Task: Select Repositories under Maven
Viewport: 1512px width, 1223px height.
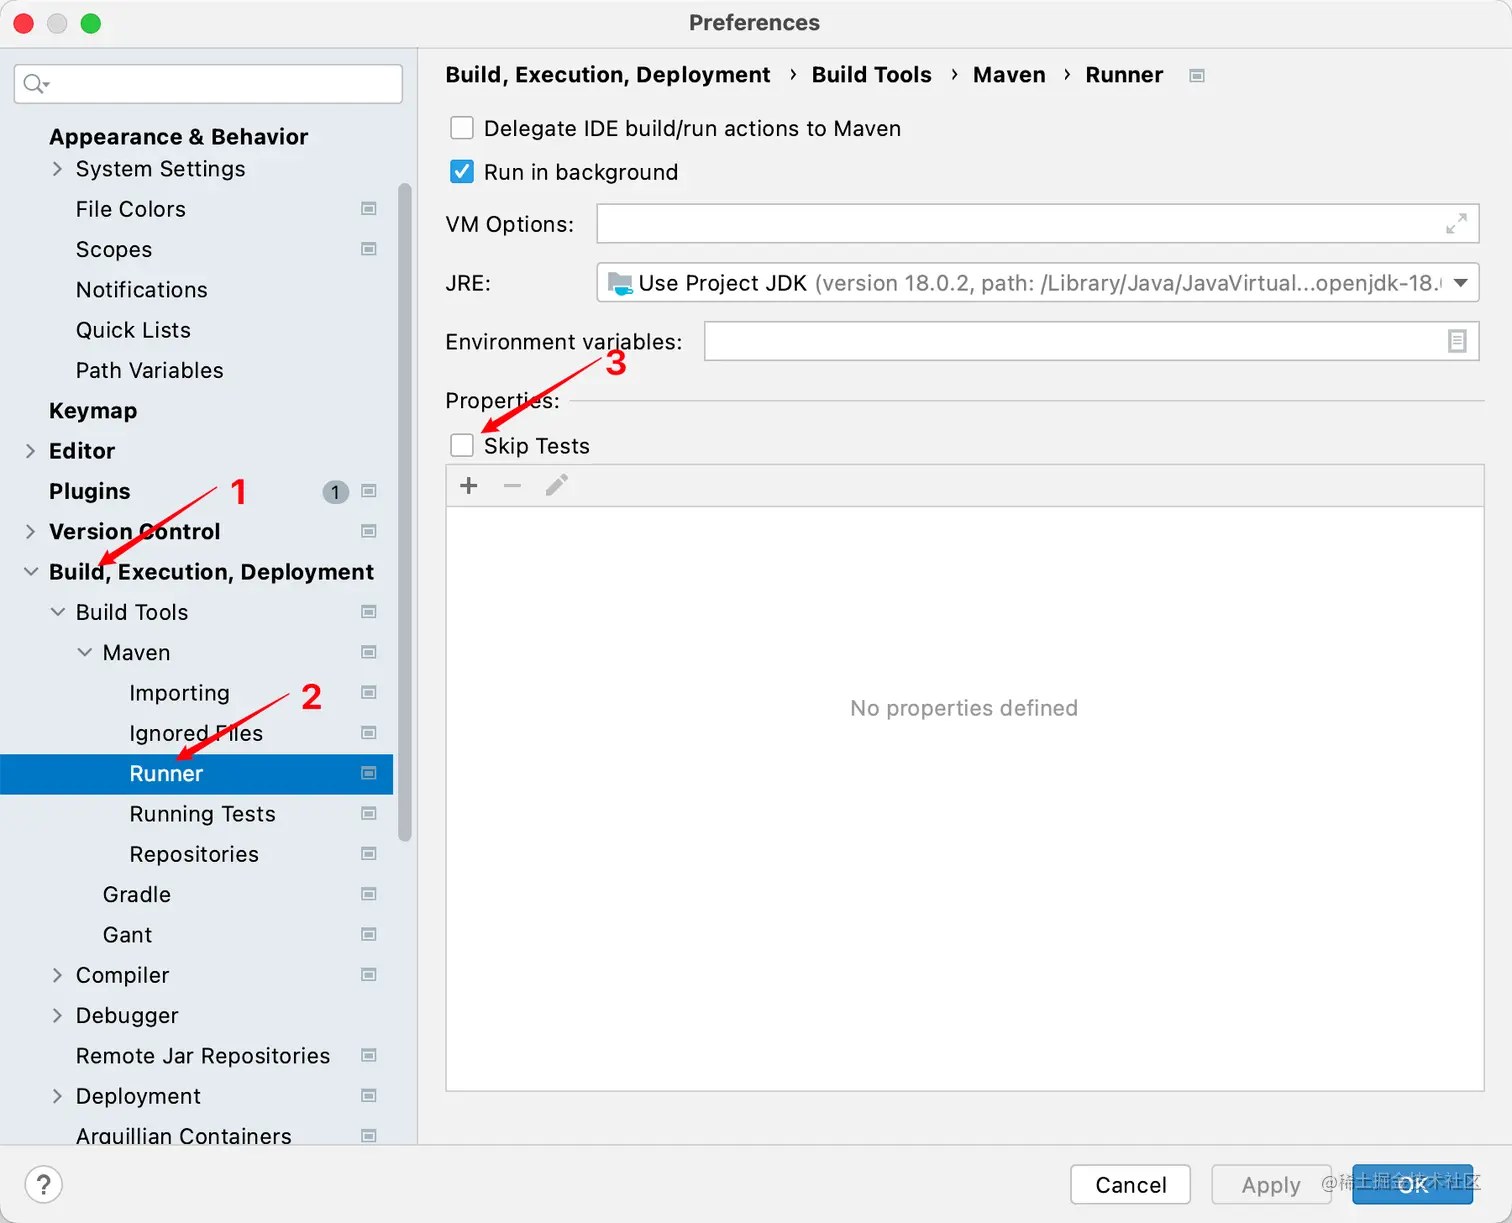Action: pos(194,854)
